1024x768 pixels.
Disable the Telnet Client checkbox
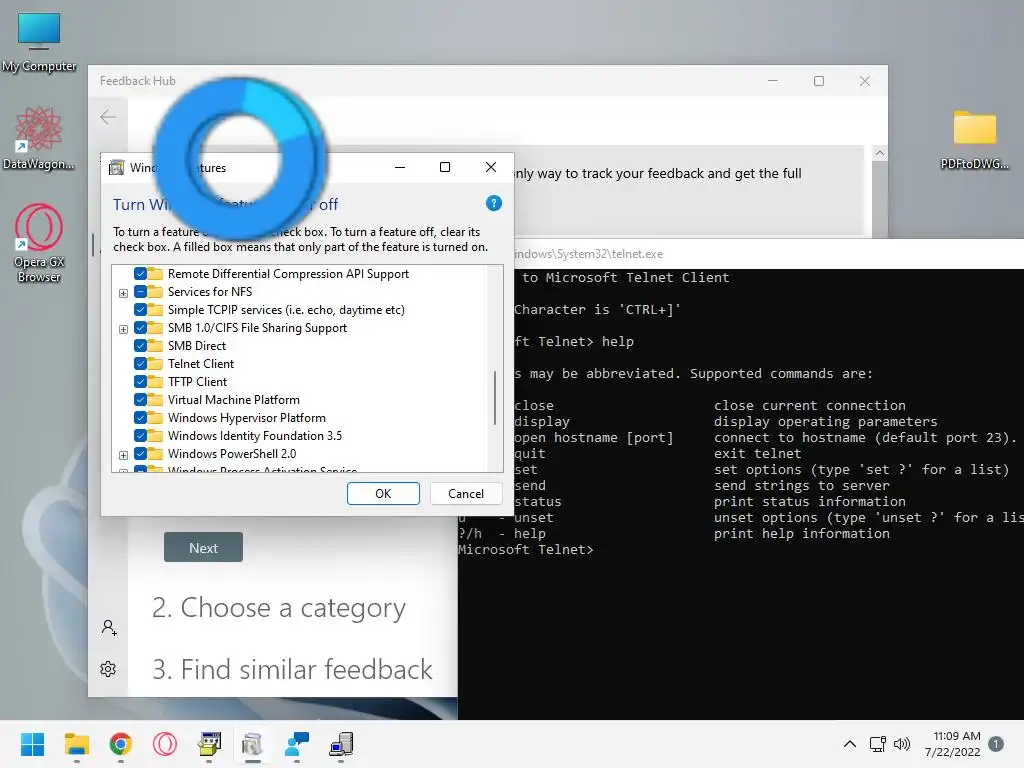(140, 364)
